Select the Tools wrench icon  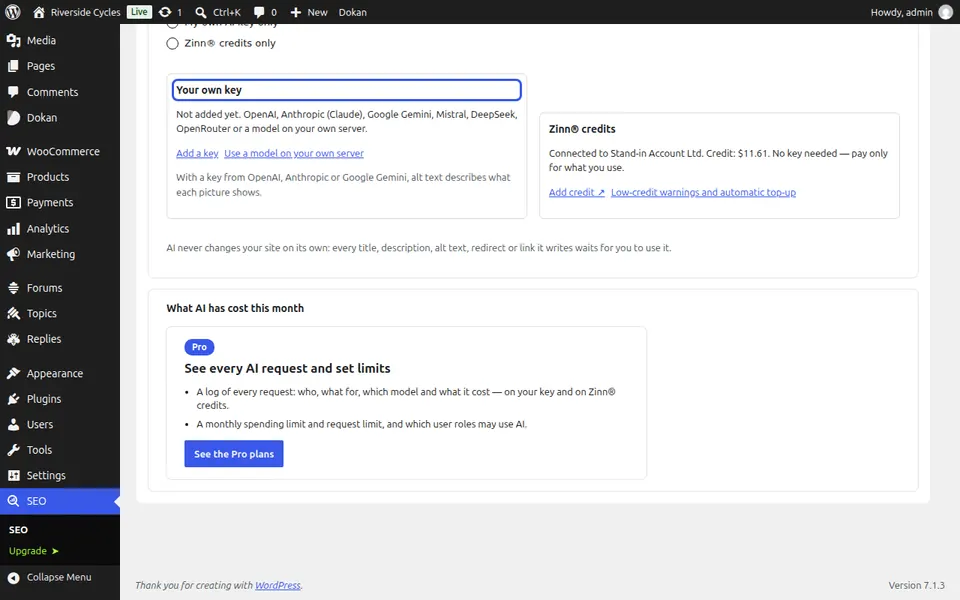coord(13,450)
